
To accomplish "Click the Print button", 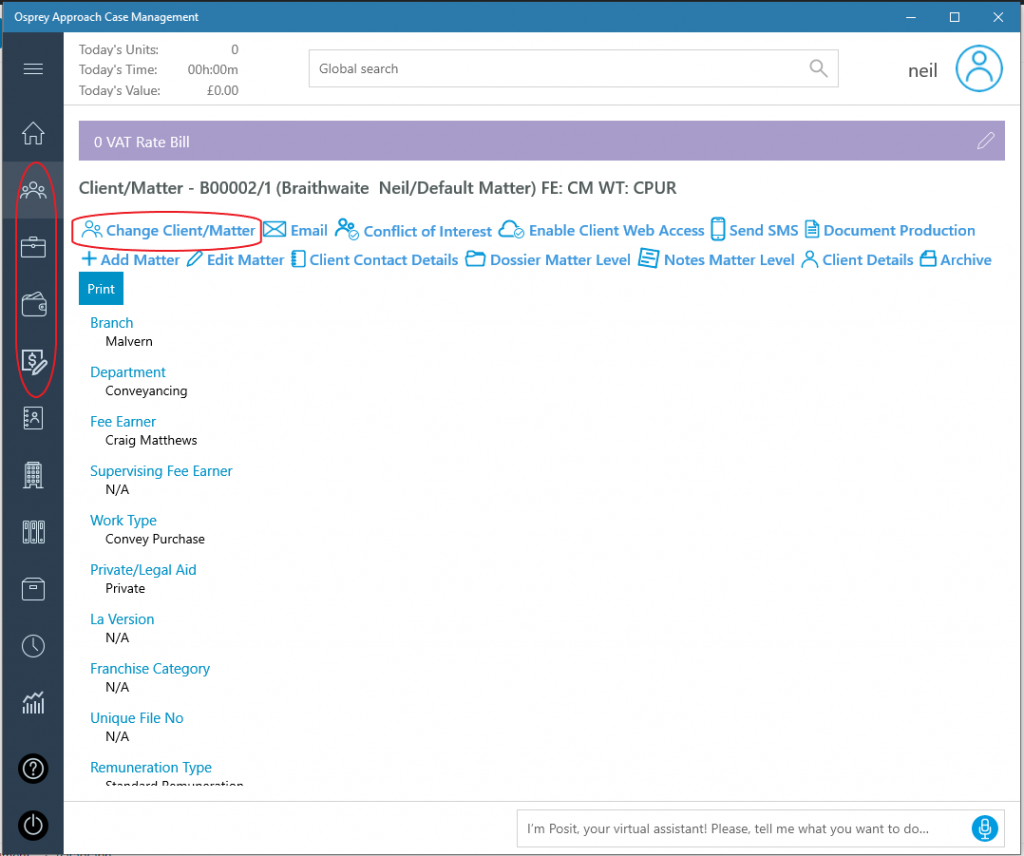I will point(101,289).
